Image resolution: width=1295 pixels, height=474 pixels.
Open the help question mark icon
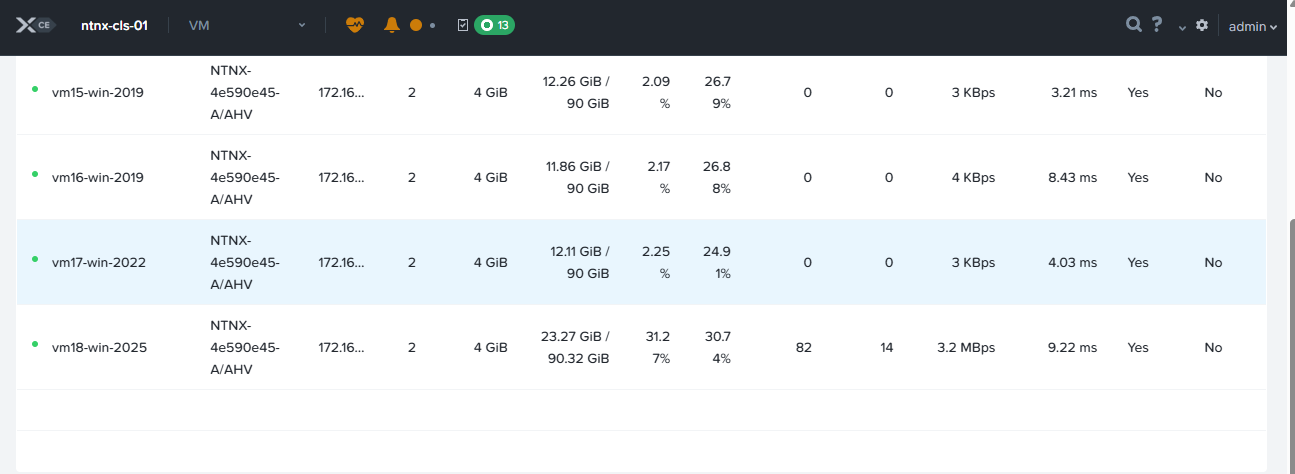tap(1157, 25)
